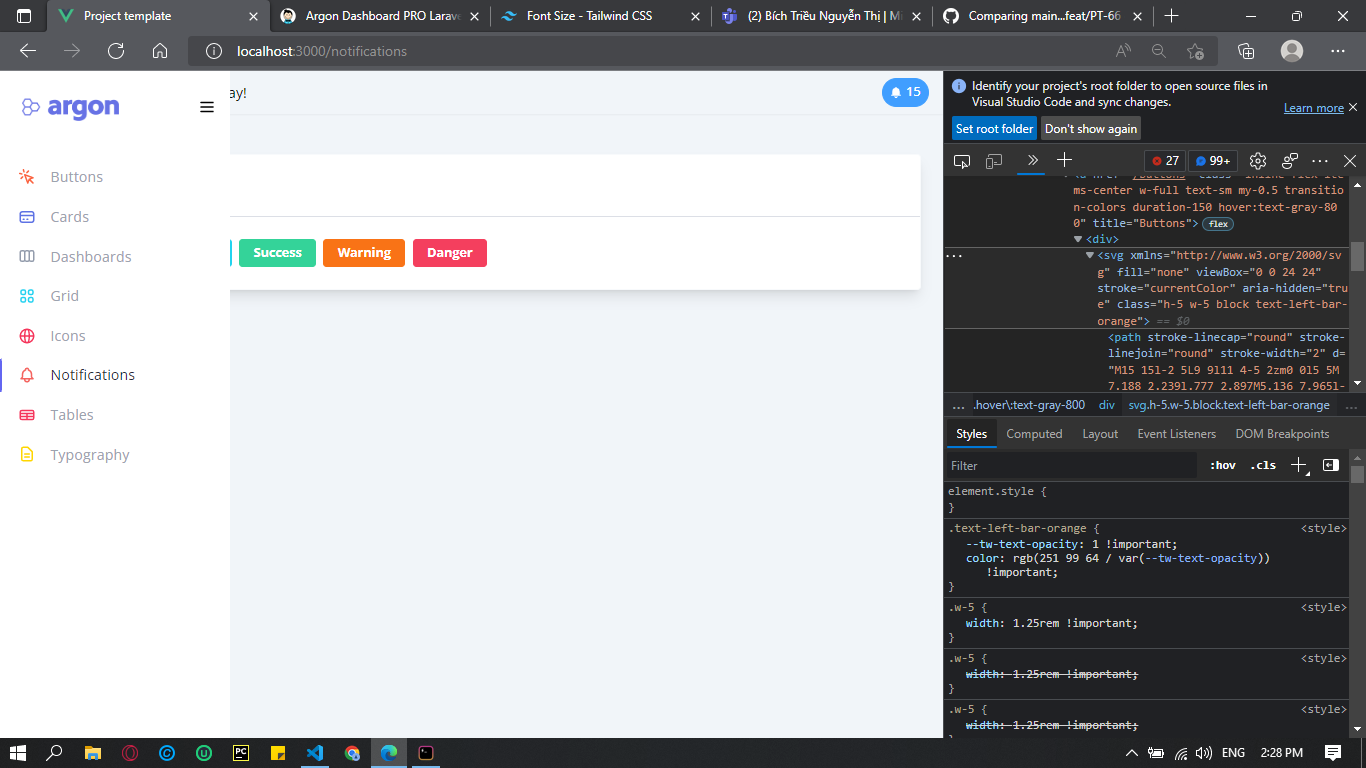Screen dimensions: 1366x768
Task: Add a new style rule
Action: click(x=1298, y=465)
